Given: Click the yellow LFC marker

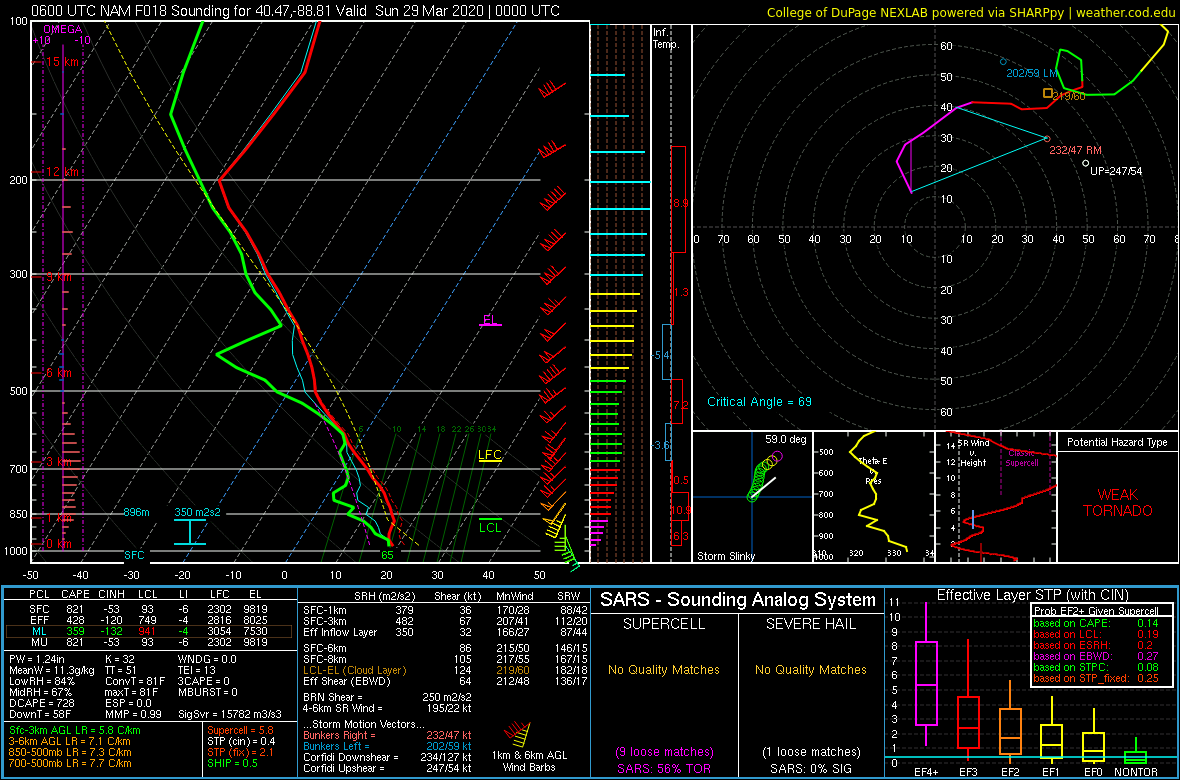Looking at the screenshot, I should point(490,456).
